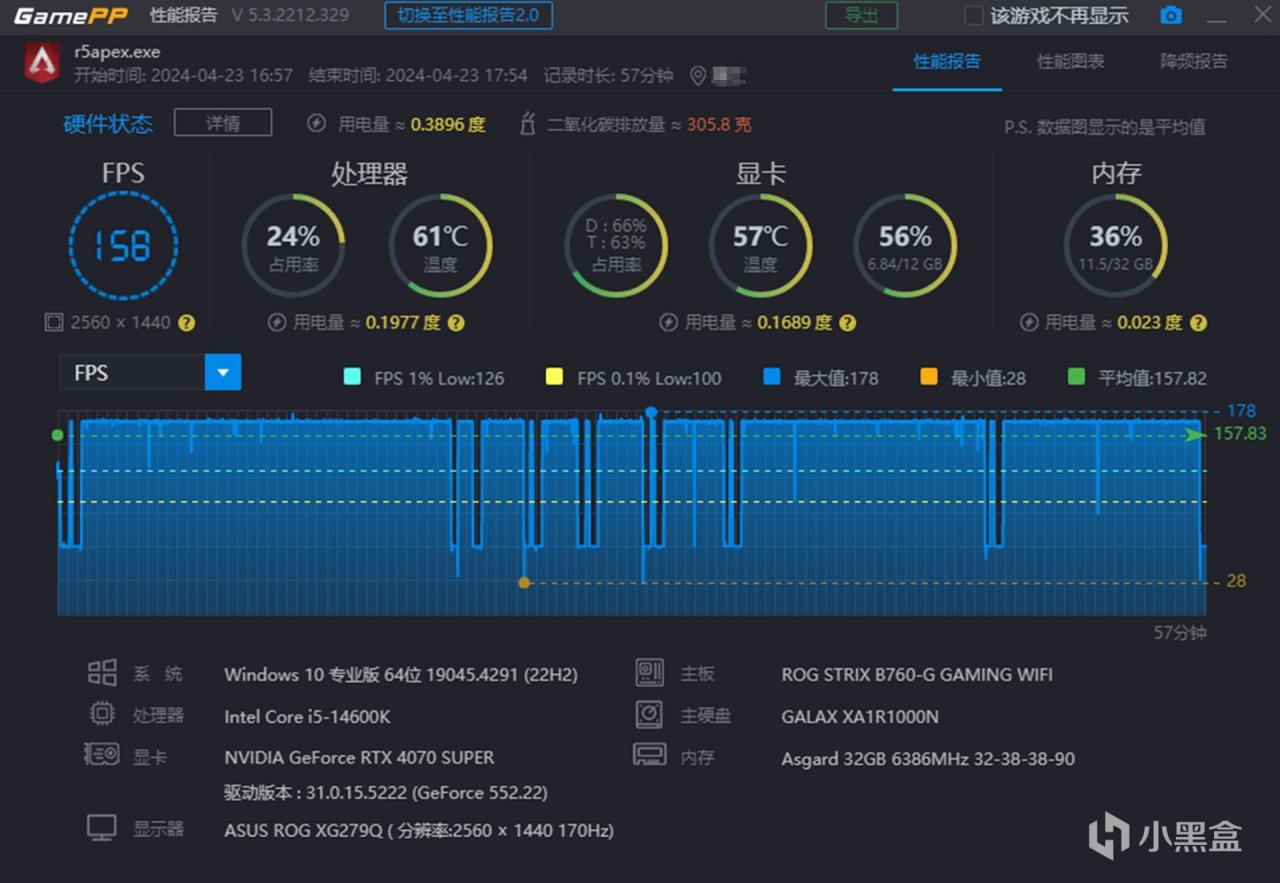The height and width of the screenshot is (883, 1280).
Task: Click the CO2 bottle icon beside 二氧化碳排放量
Action: (528, 124)
